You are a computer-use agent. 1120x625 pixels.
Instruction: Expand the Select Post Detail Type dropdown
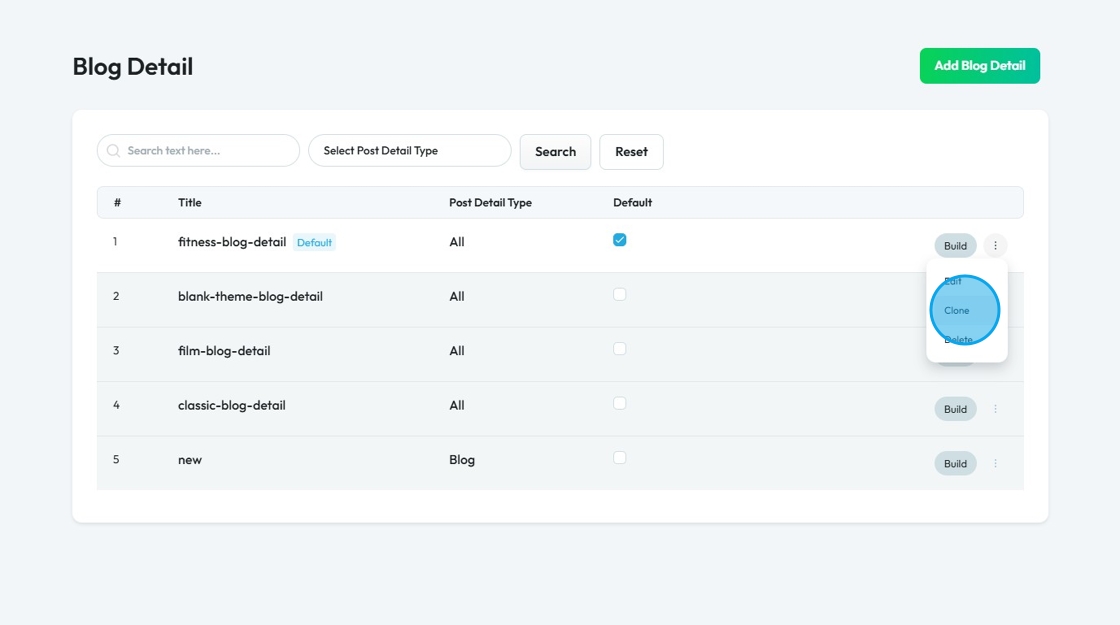pyautogui.click(x=410, y=151)
